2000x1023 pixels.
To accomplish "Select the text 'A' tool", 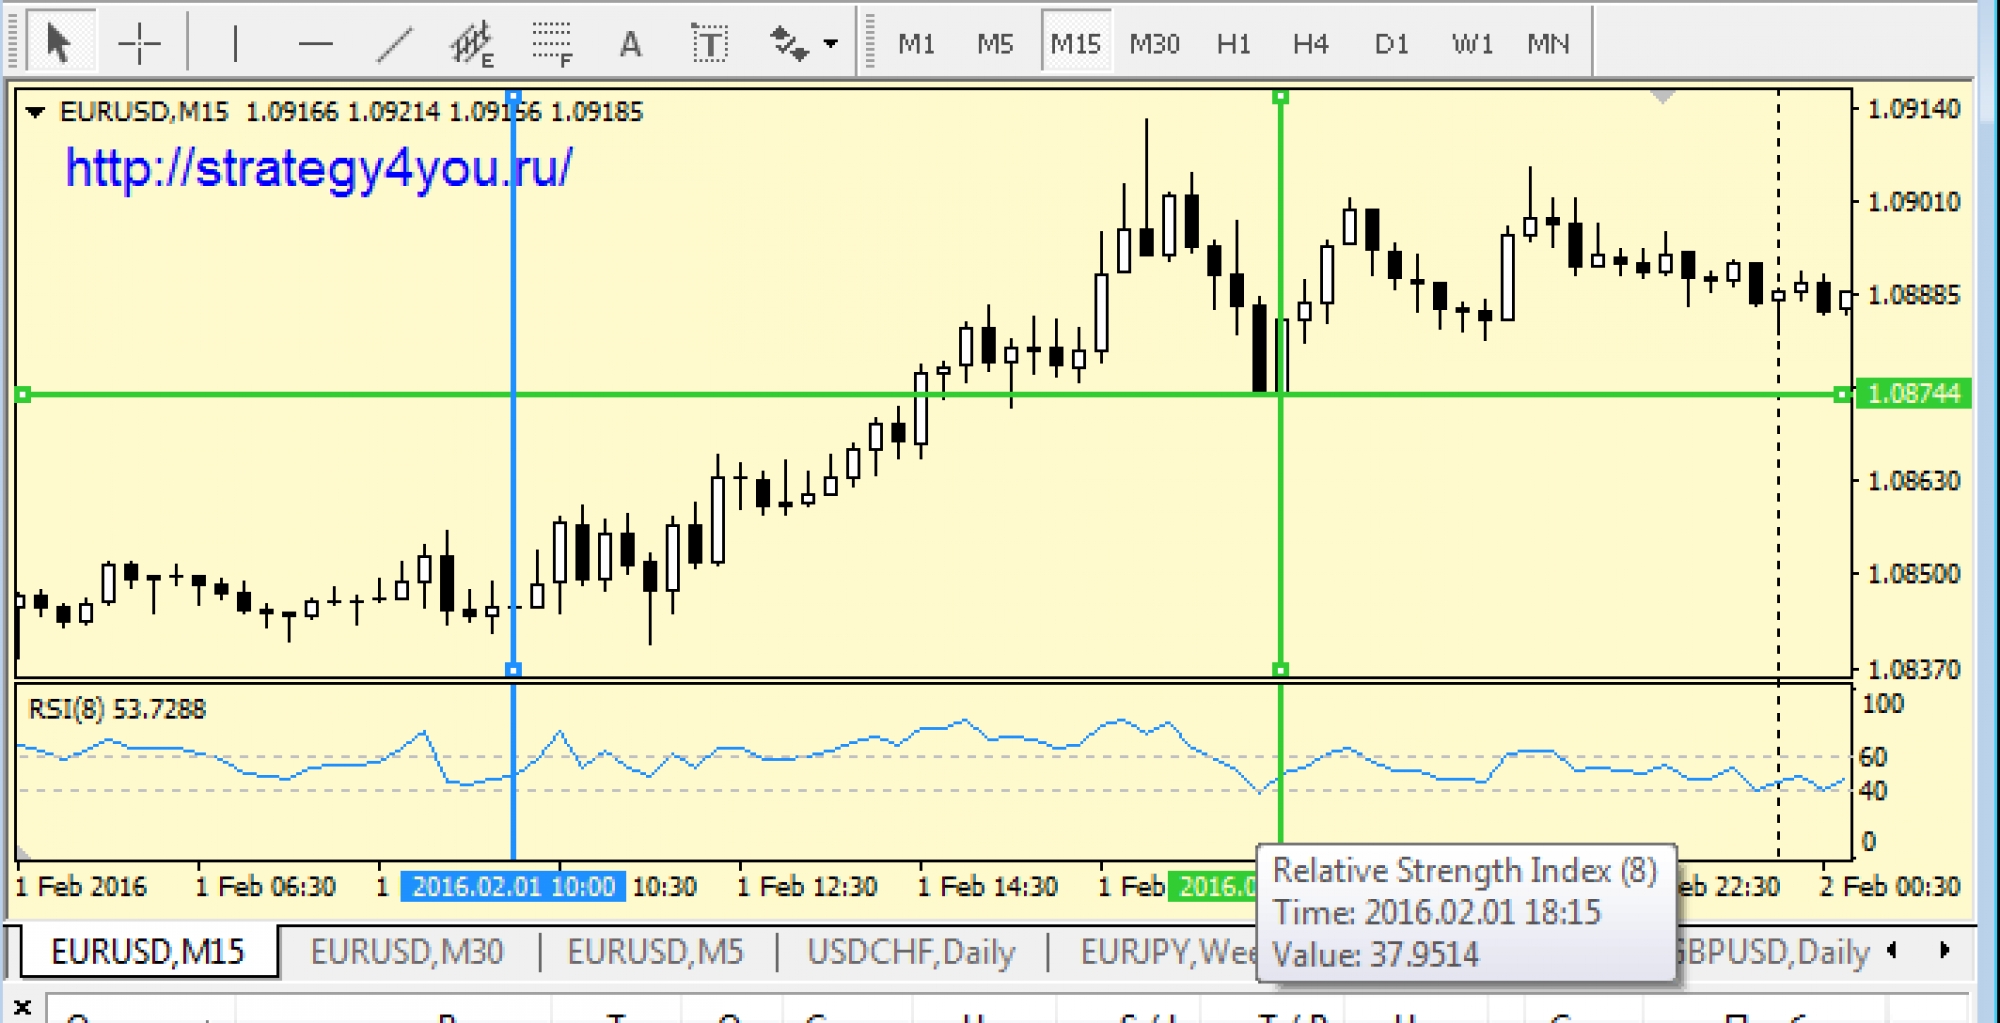I will pos(630,43).
